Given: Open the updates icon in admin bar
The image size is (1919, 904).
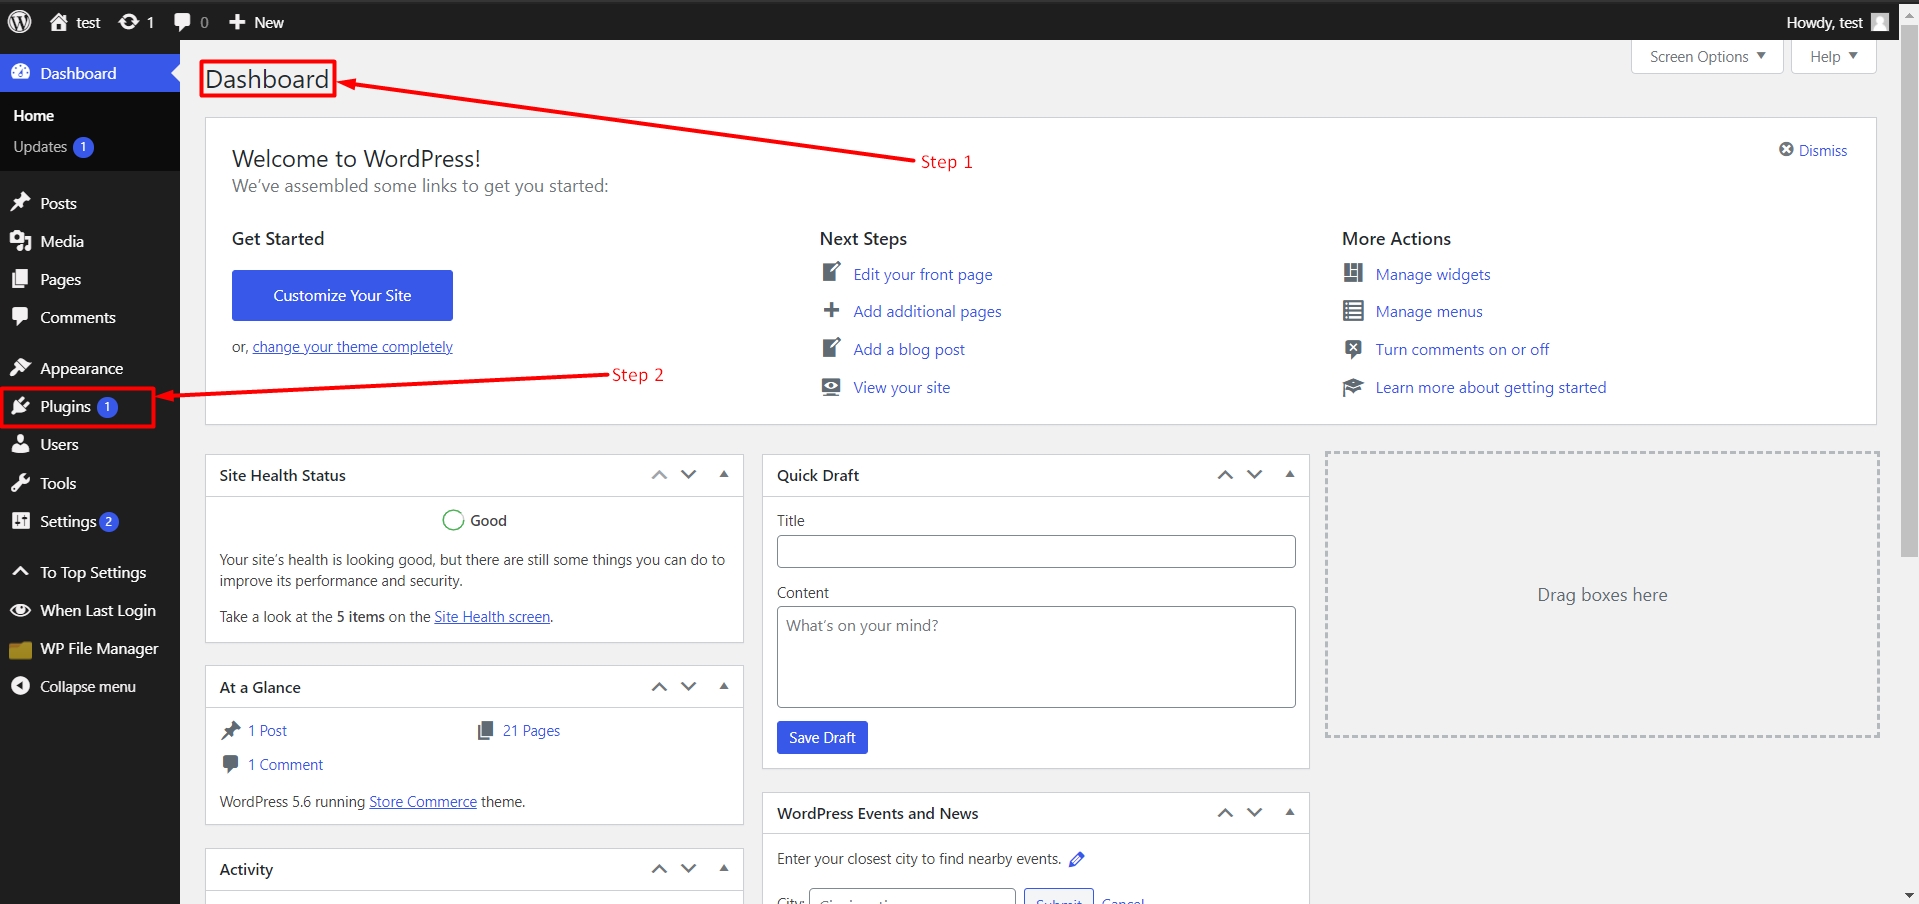Looking at the screenshot, I should click(x=129, y=22).
